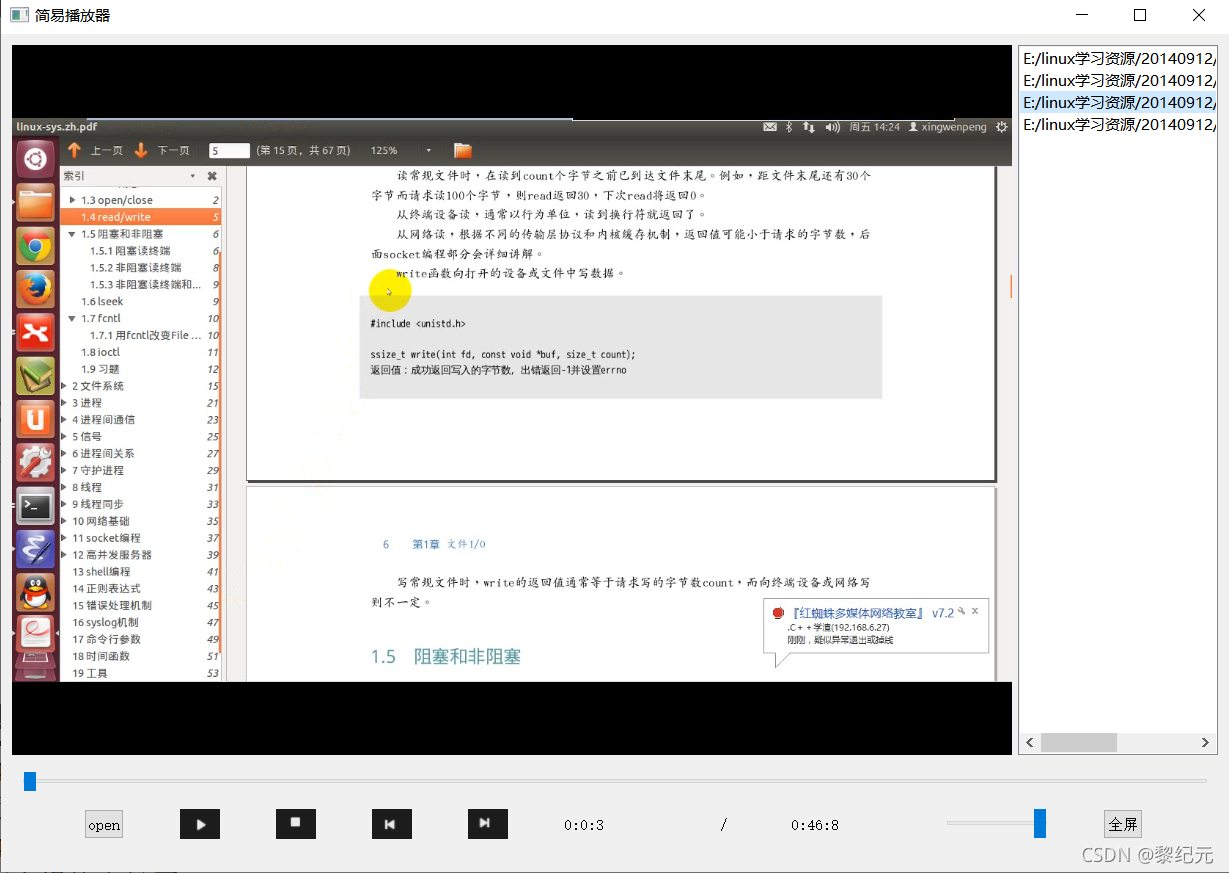Expand the 4 进程间通信 tree node

coord(64,420)
